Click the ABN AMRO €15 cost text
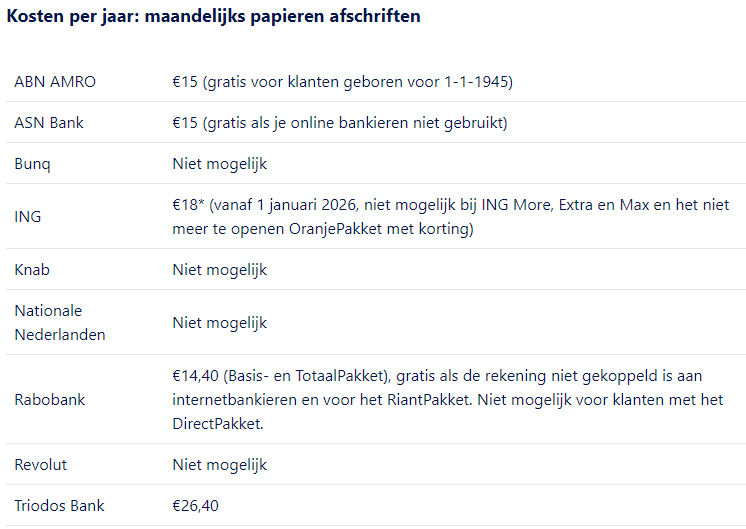The width and height of the screenshot is (746, 529). click(343, 82)
